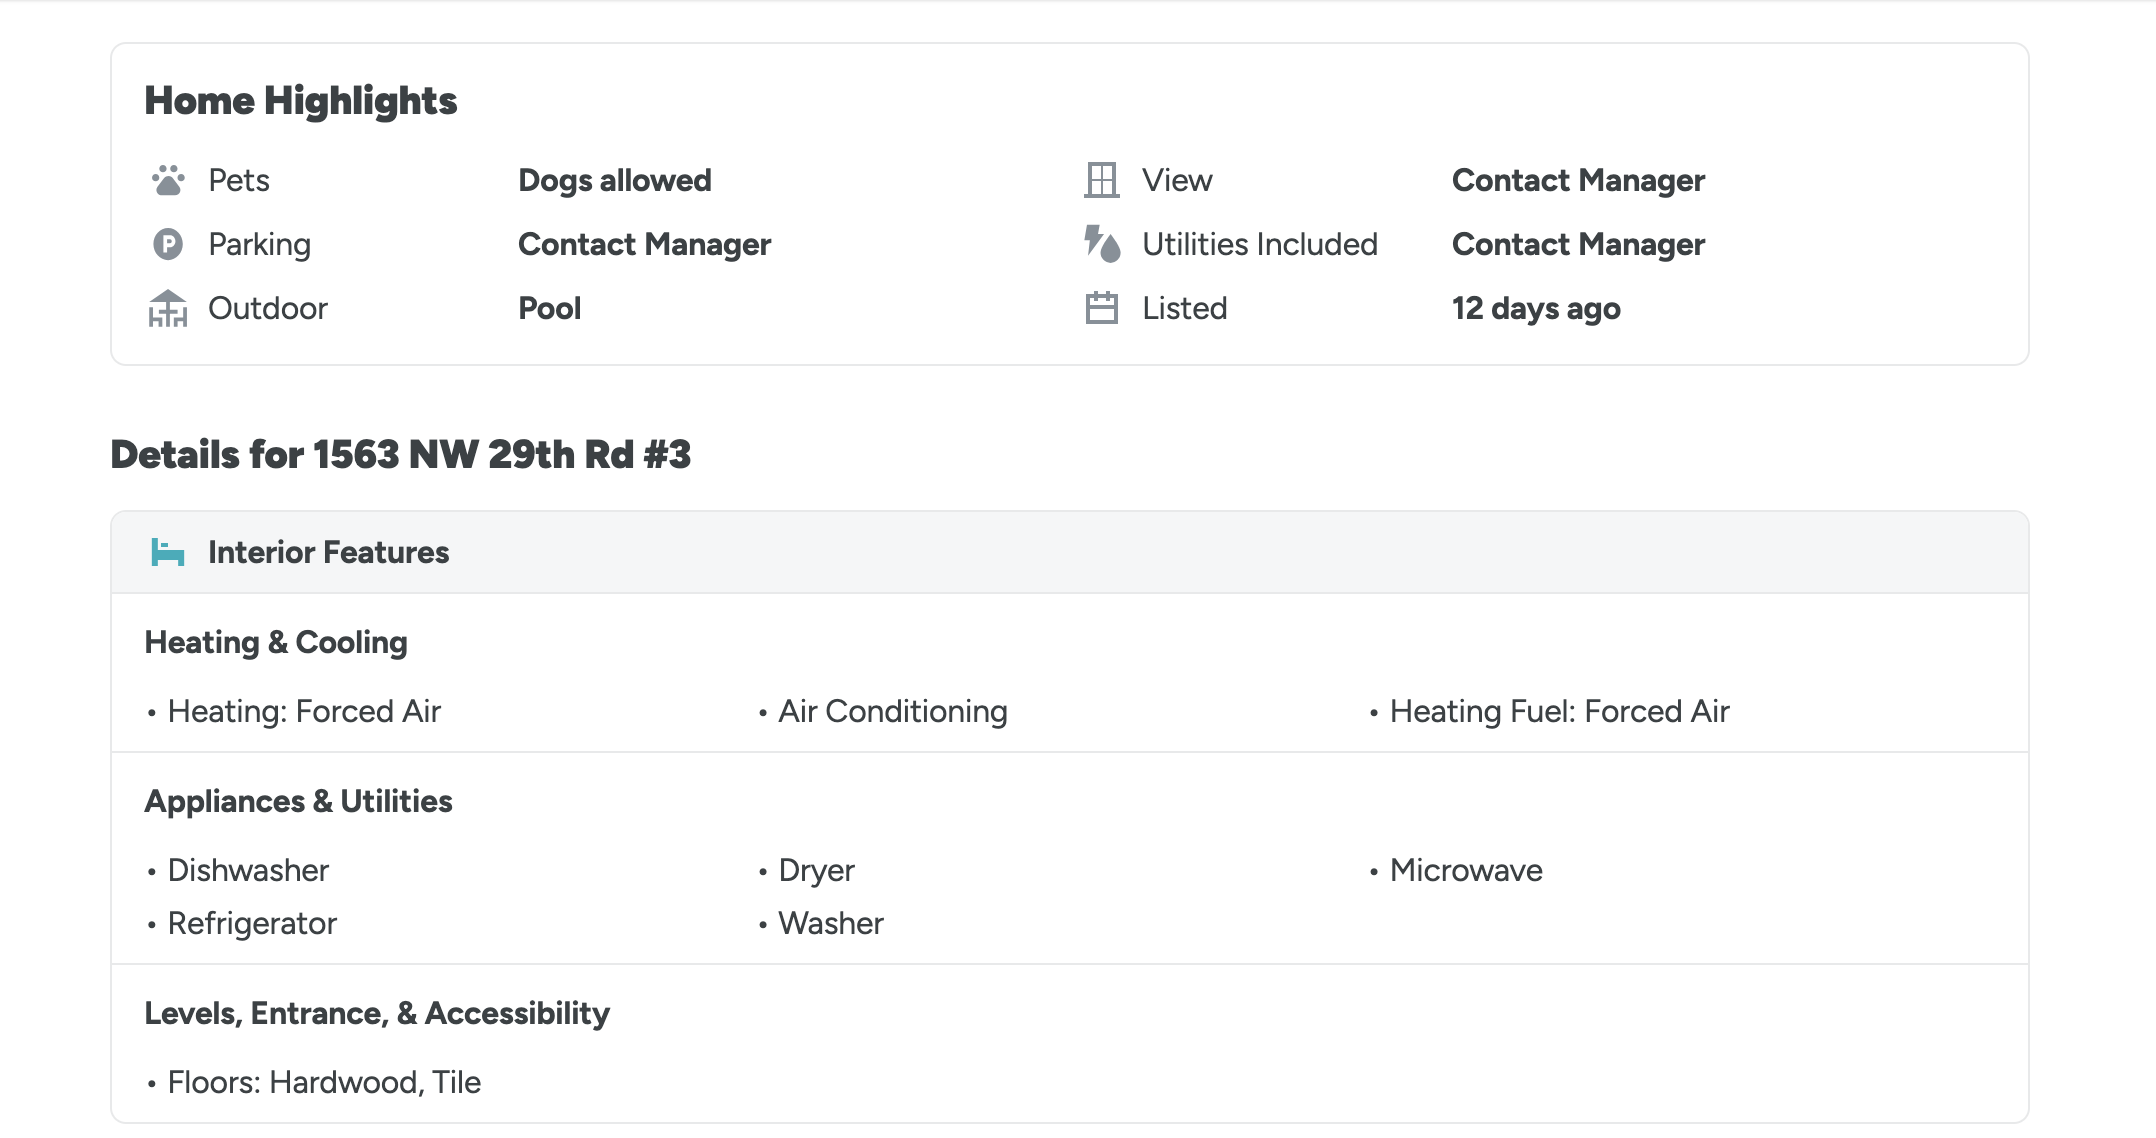Click Contact Manager next to View
Screen dimensions: 2156x1138
coord(1578,180)
